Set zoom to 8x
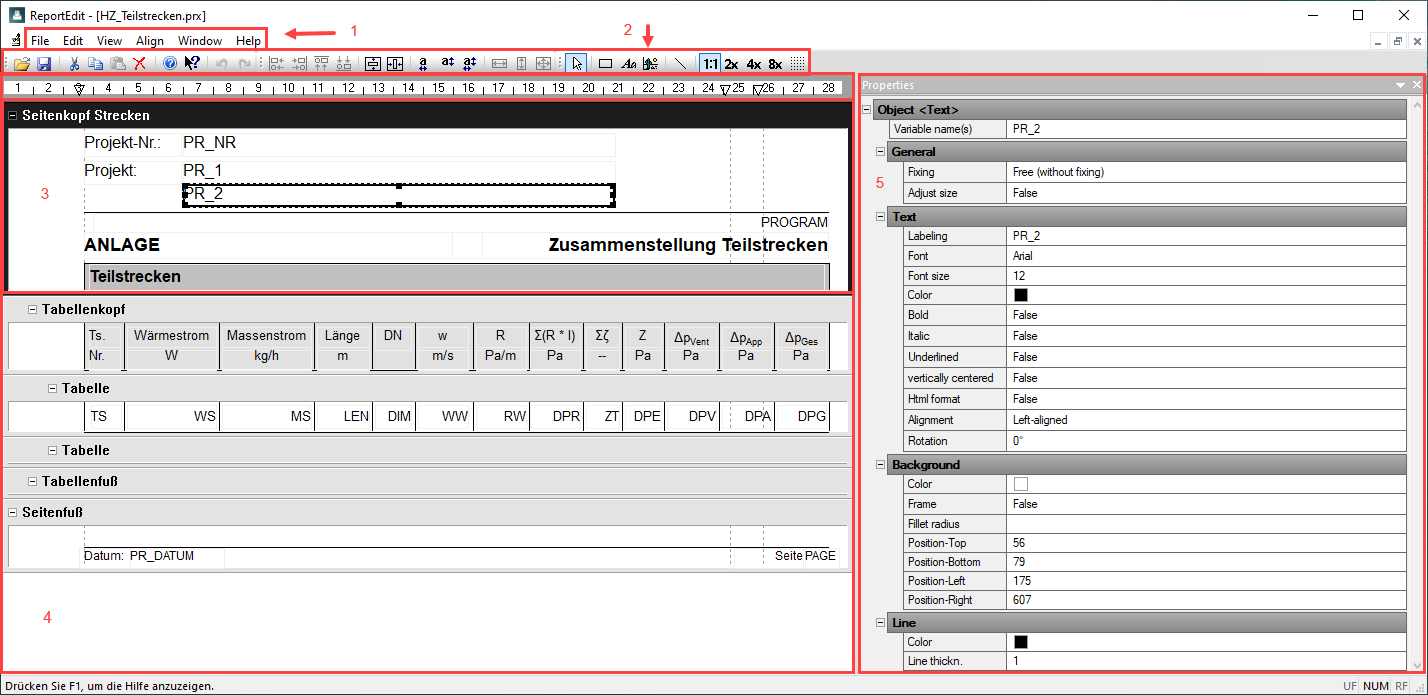The width and height of the screenshot is (1428, 695). click(776, 63)
